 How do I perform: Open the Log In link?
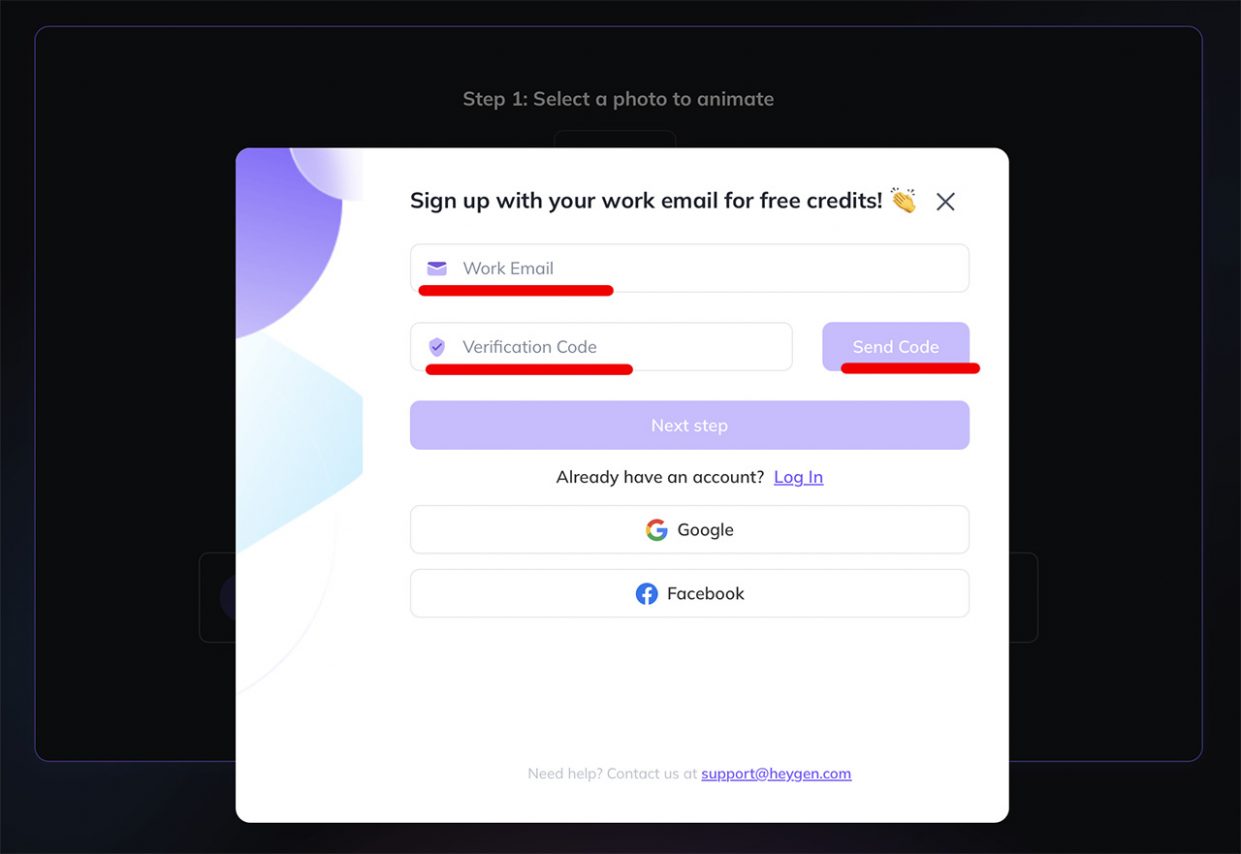point(798,477)
